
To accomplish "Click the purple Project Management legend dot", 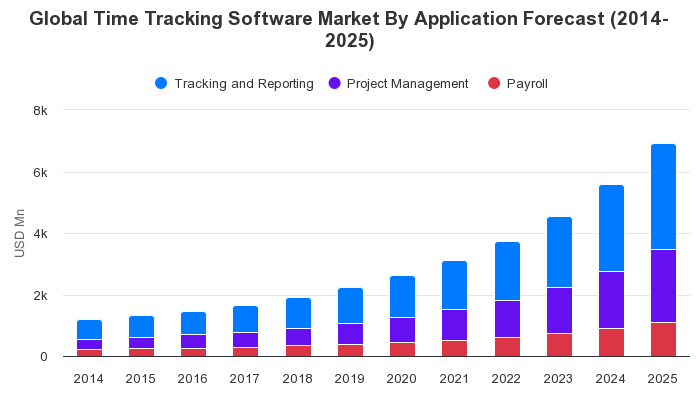I will 334,83.
